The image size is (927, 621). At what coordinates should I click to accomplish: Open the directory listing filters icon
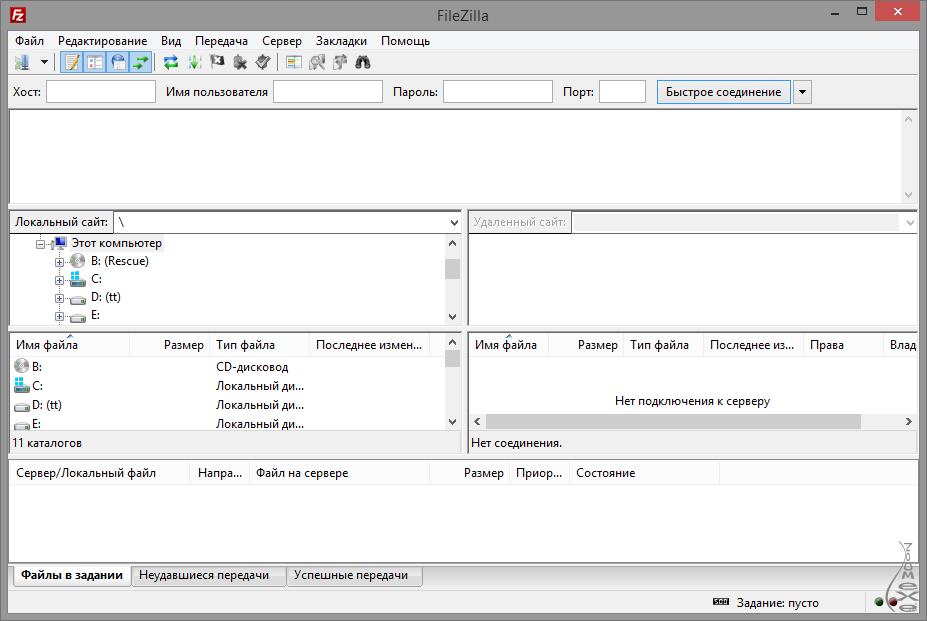(x=294, y=62)
